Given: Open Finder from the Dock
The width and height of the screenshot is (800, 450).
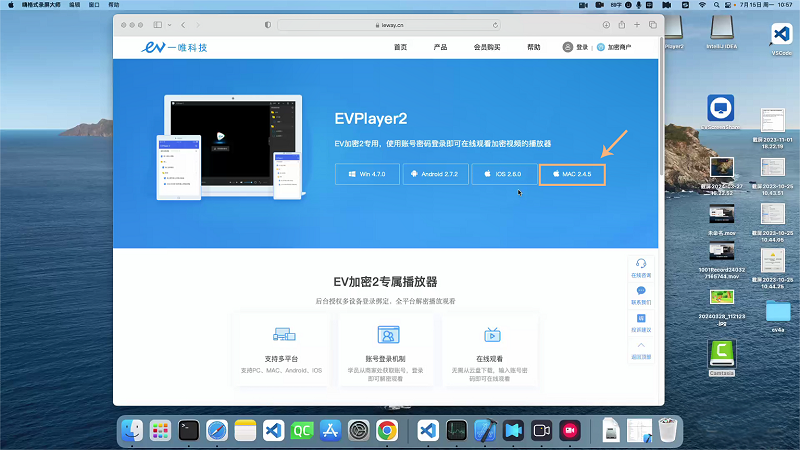Looking at the screenshot, I should (x=132, y=431).
